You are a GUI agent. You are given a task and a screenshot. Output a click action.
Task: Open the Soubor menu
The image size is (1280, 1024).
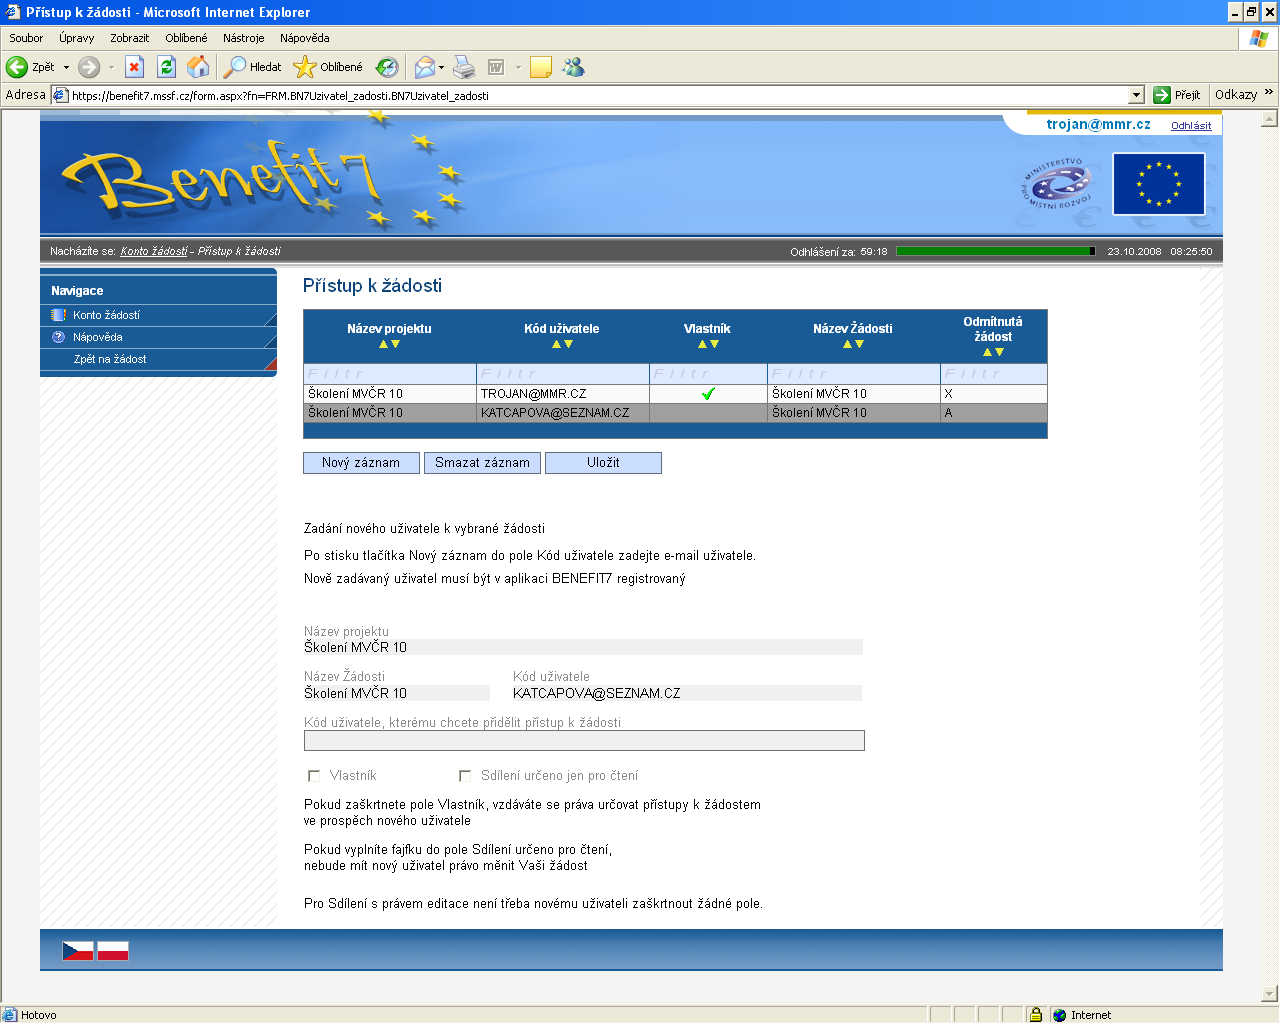[x=26, y=38]
